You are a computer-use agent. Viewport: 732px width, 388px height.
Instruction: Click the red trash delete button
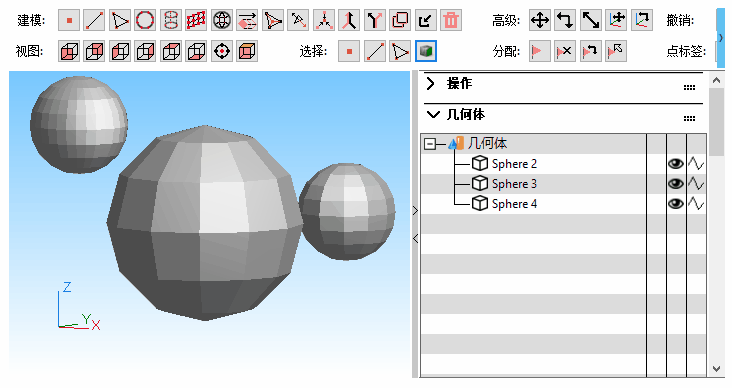(450, 21)
